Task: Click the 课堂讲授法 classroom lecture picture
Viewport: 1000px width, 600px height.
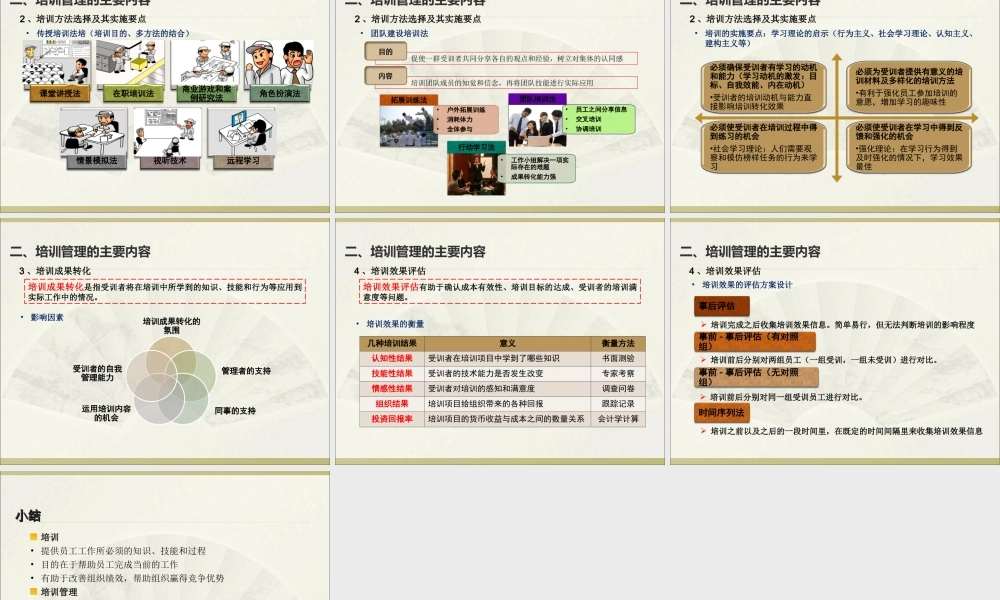Action: click(x=57, y=63)
